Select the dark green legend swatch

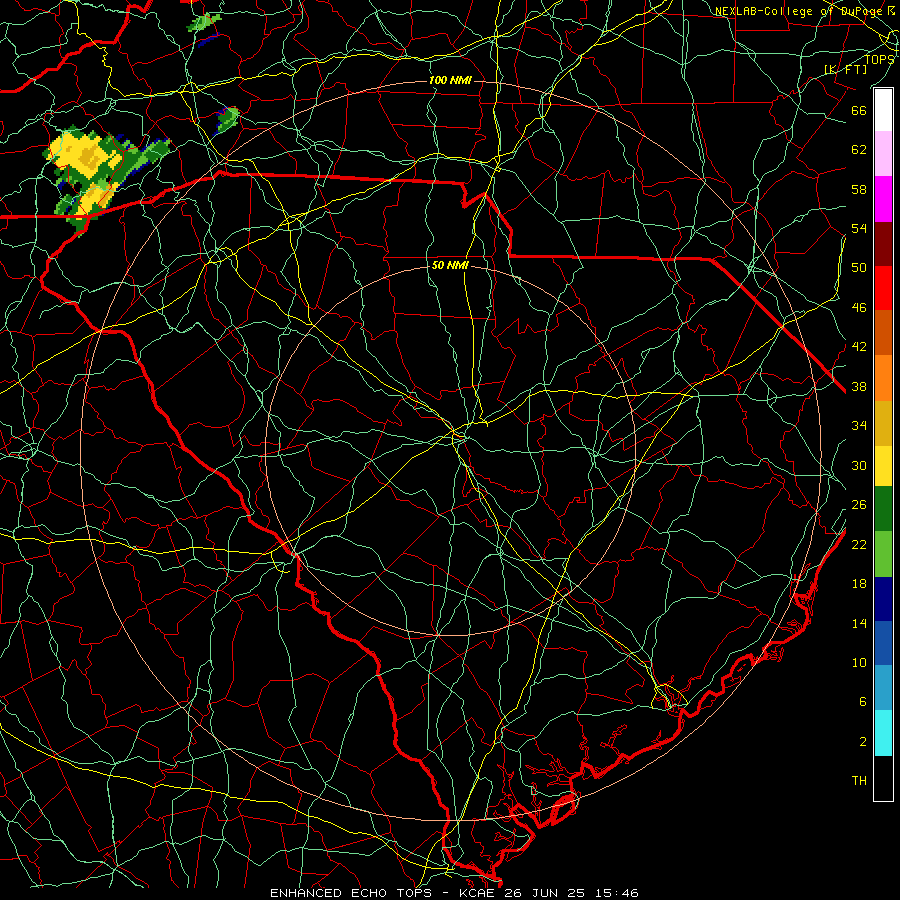tap(883, 509)
